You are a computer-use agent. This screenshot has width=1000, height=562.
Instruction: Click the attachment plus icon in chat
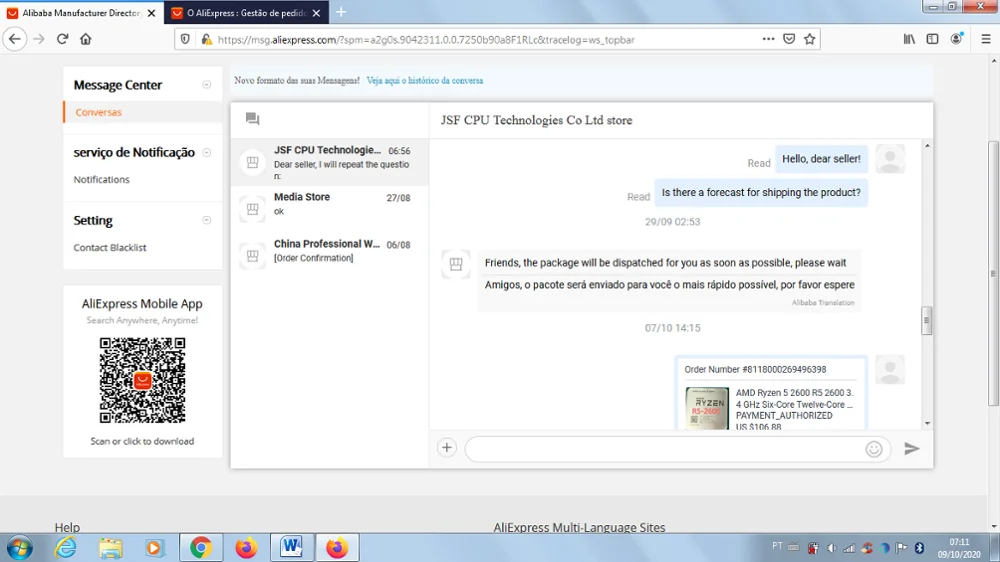click(x=446, y=448)
